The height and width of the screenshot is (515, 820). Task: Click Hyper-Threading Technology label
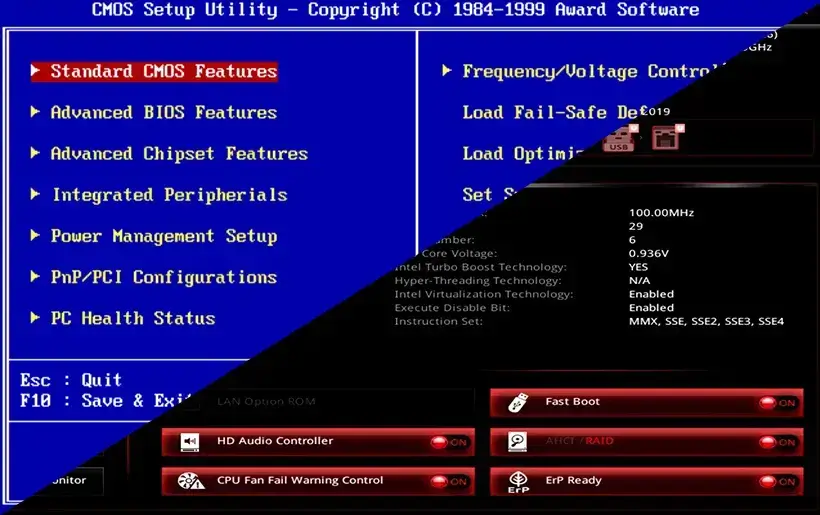pos(477,280)
